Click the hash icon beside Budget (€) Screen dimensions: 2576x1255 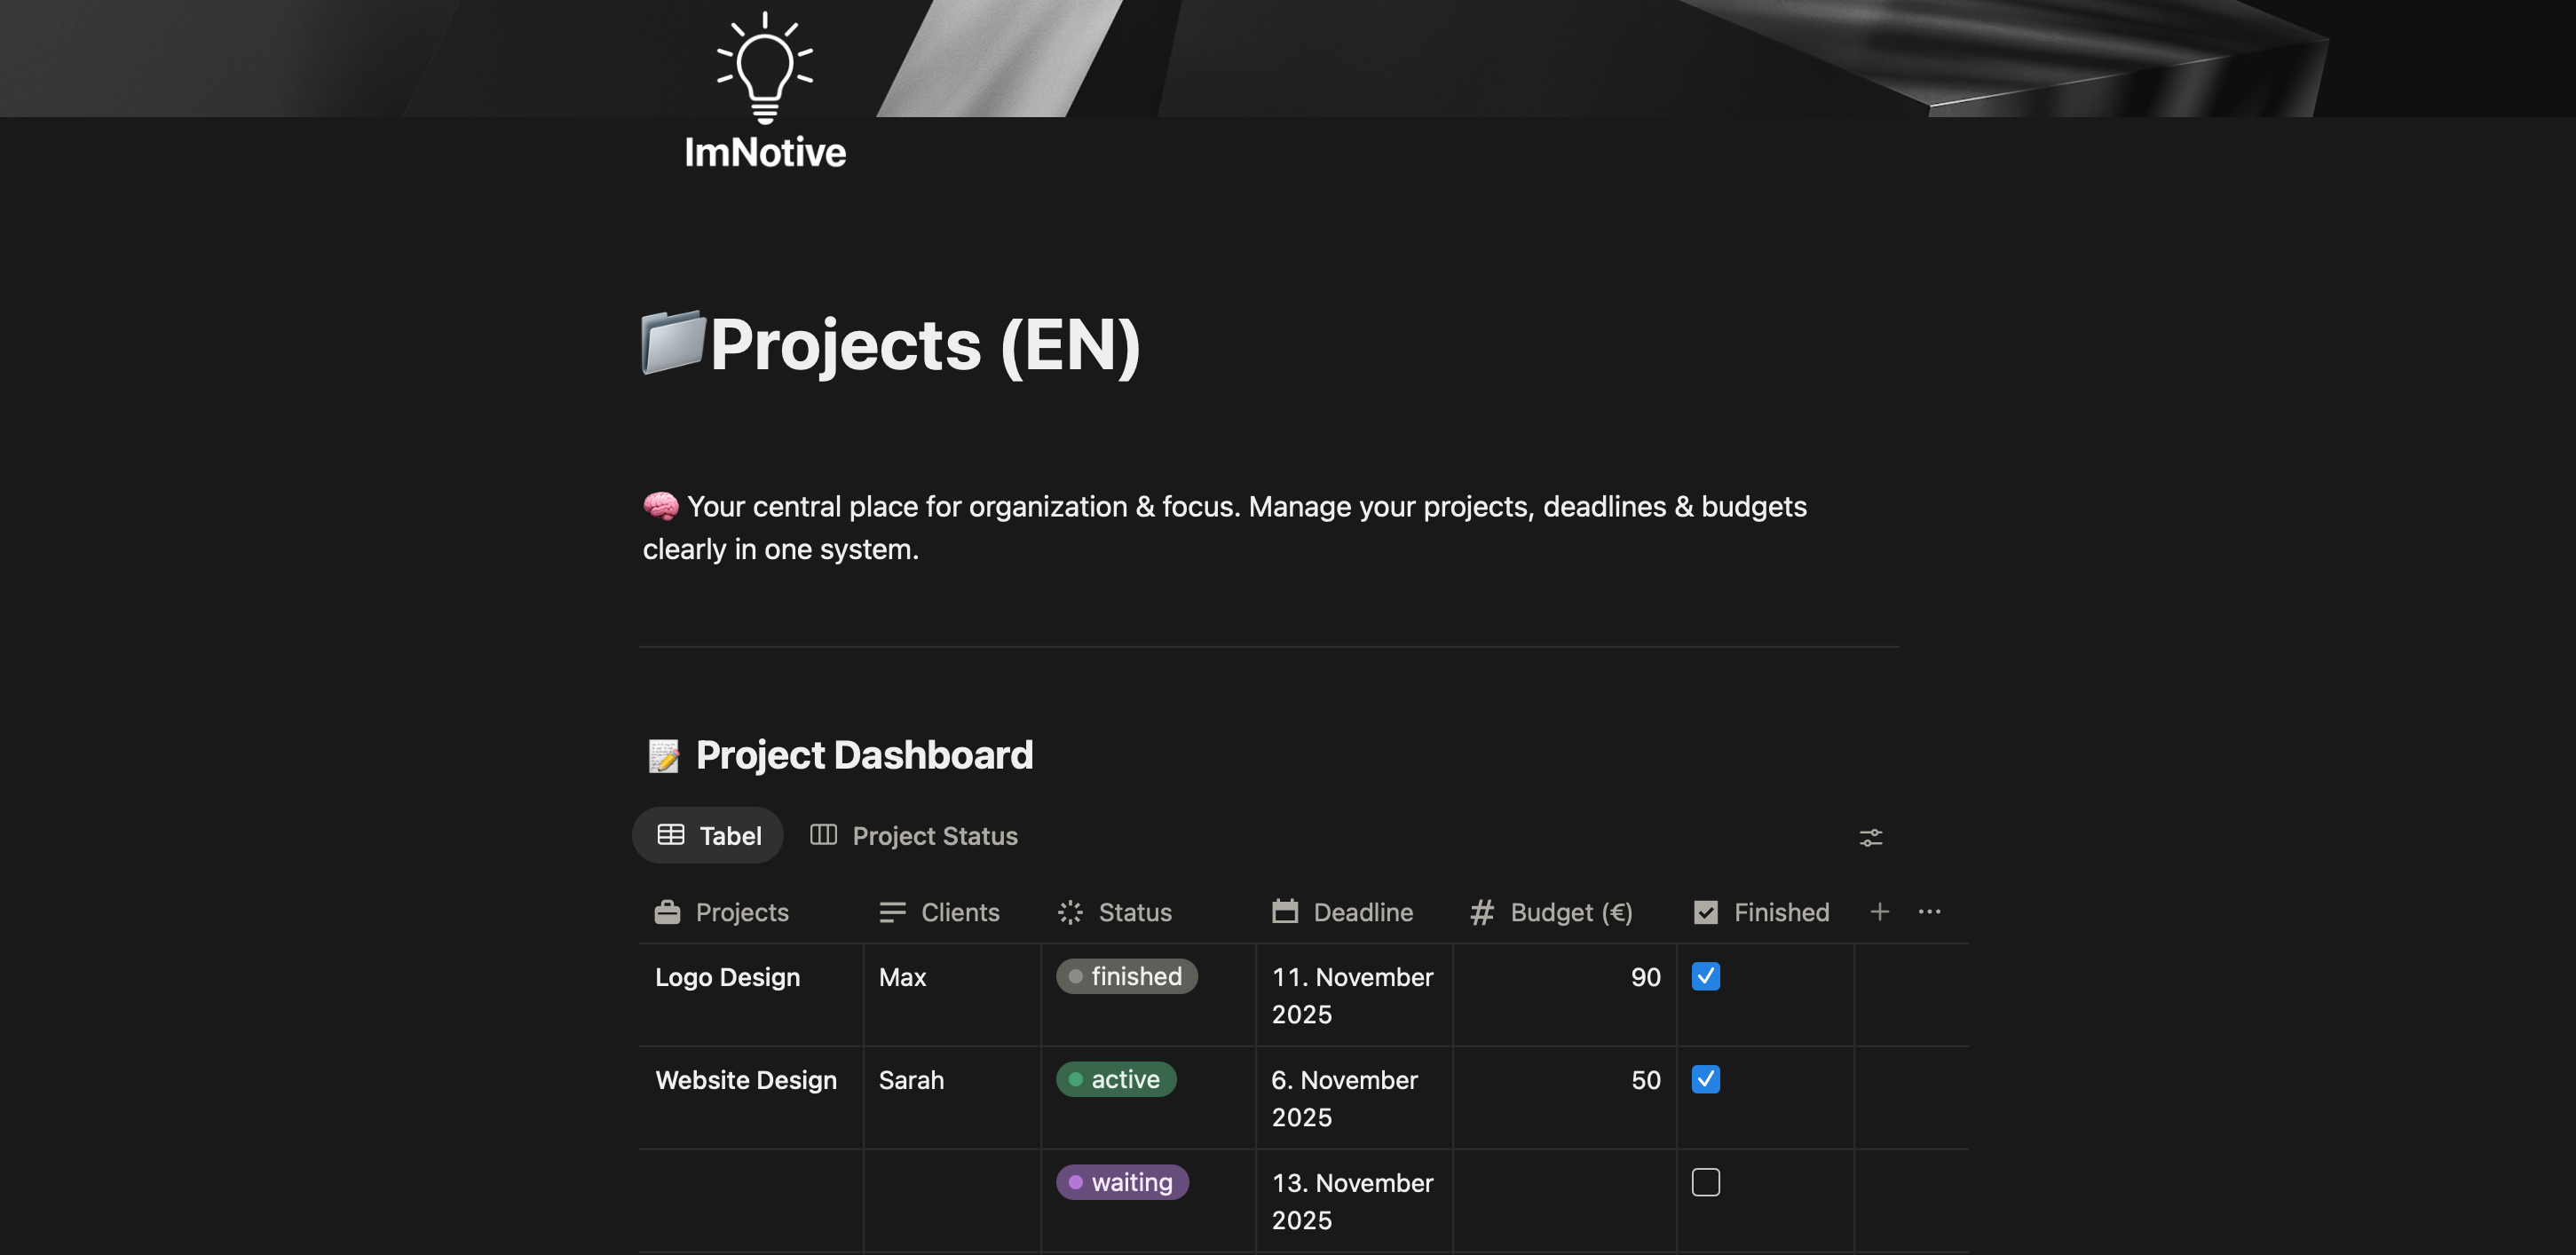pos(1481,911)
